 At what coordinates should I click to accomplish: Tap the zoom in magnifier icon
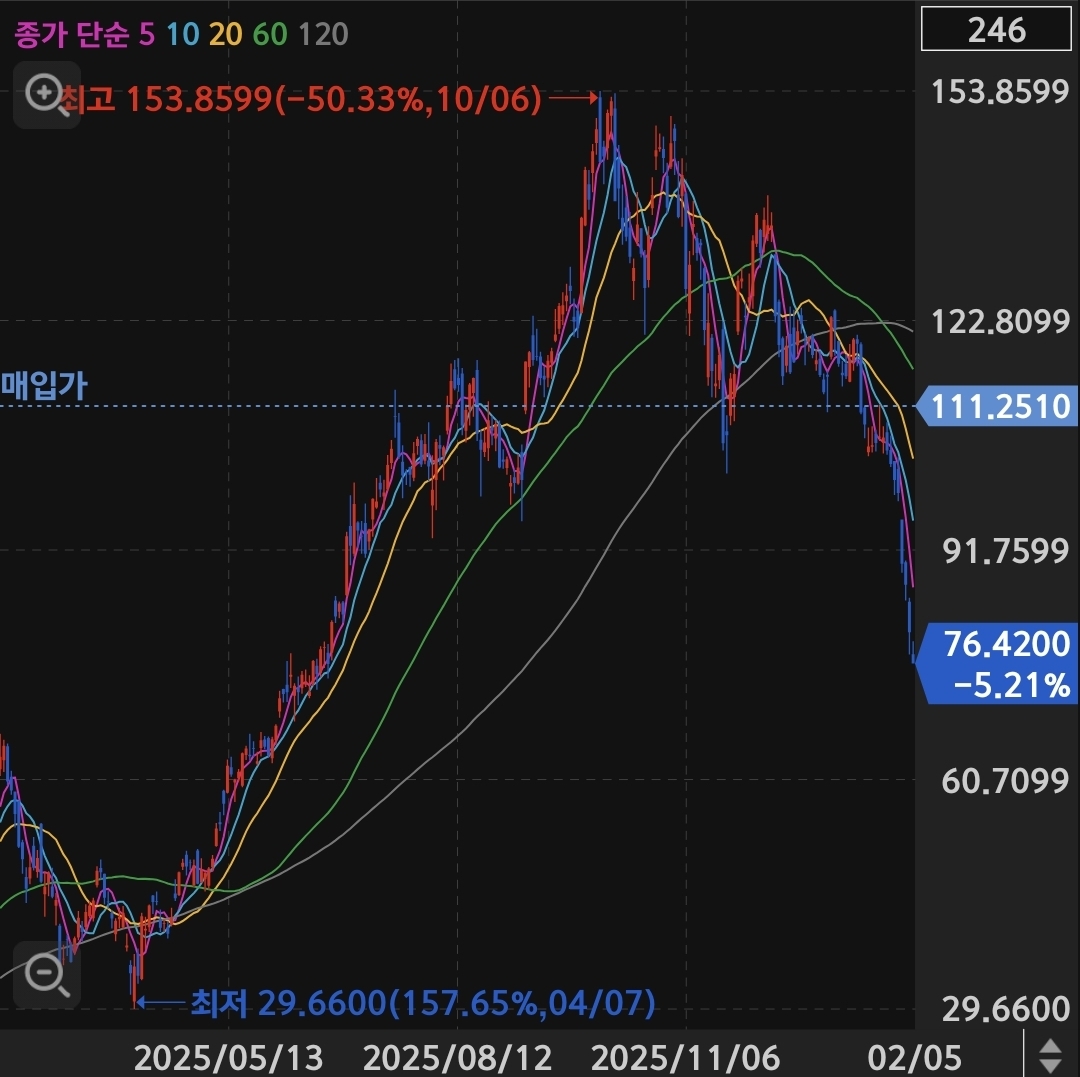pyautogui.click(x=46, y=95)
